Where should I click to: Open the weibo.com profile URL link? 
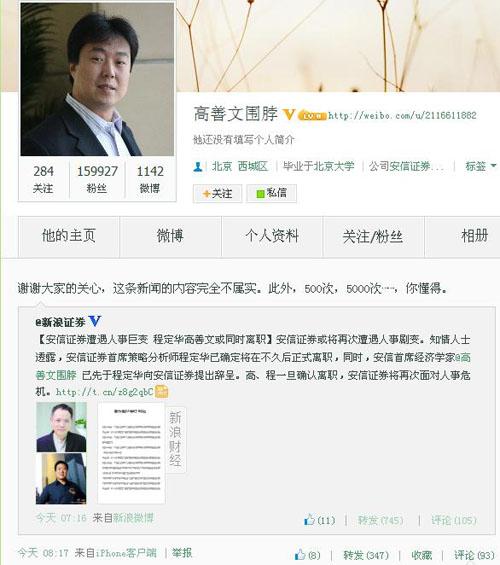402,115
